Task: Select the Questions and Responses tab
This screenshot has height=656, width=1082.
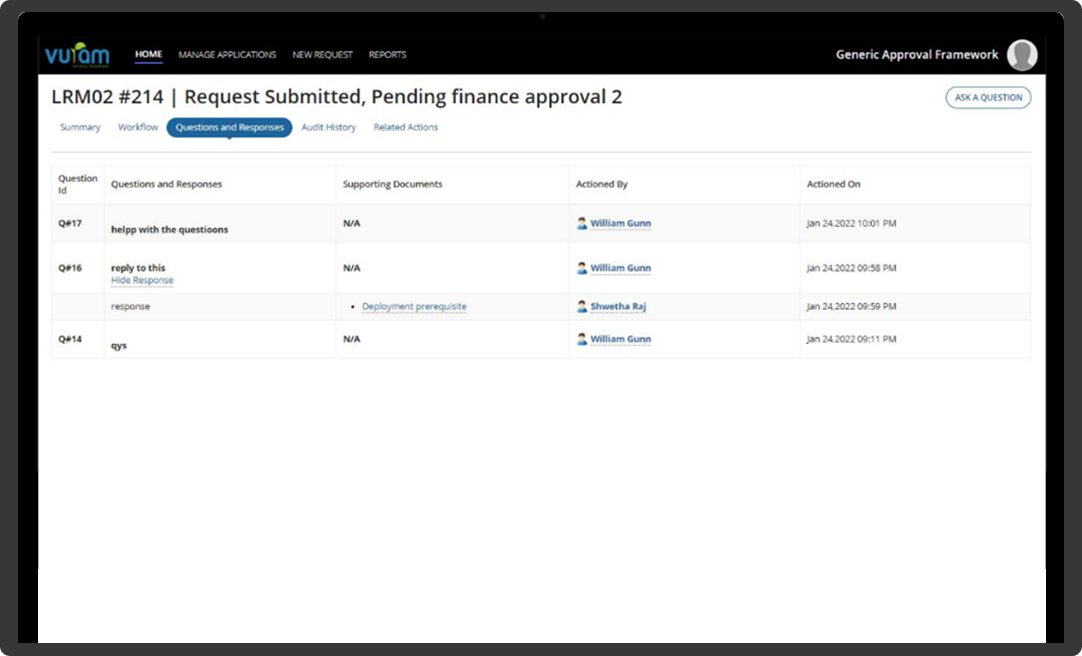Action: 229,128
